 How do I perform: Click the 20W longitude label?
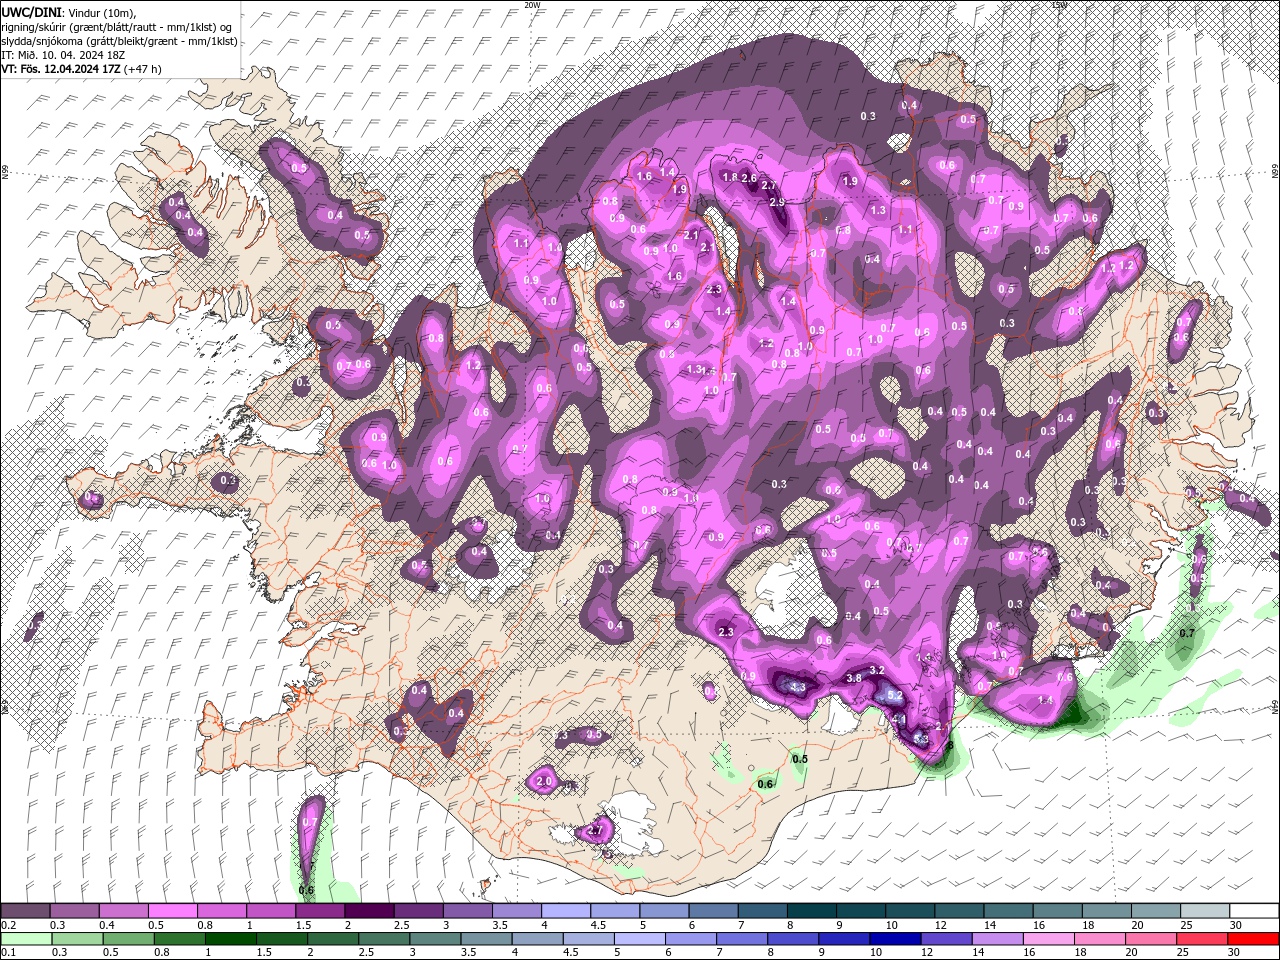(x=531, y=5)
